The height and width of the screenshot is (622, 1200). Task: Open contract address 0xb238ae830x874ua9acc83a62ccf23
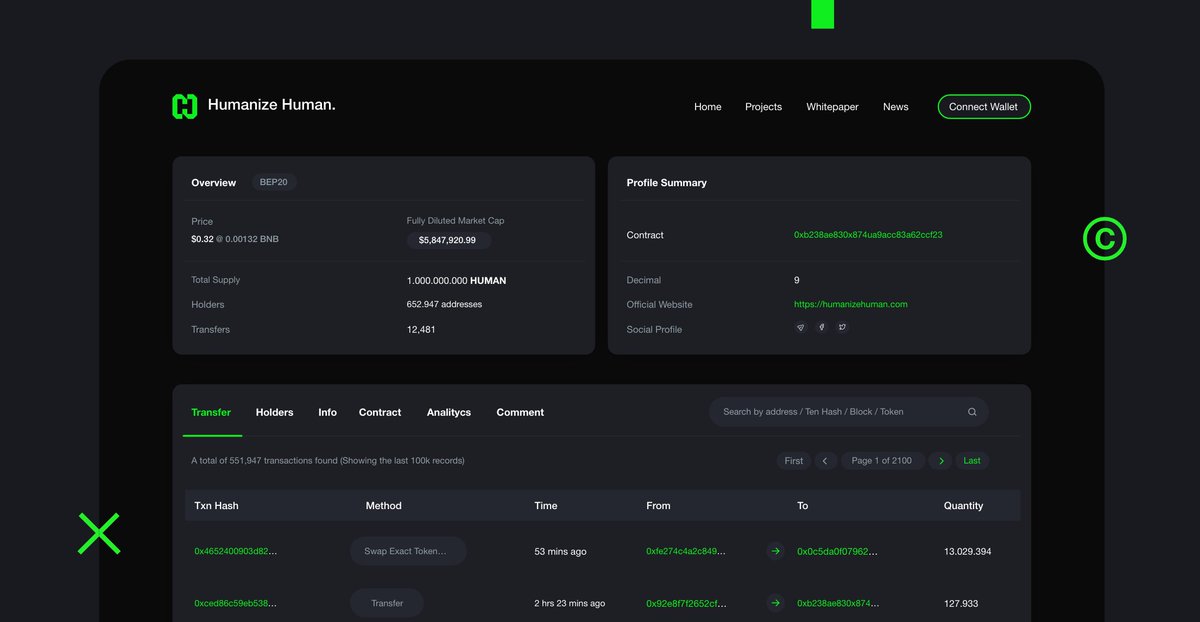click(868, 235)
